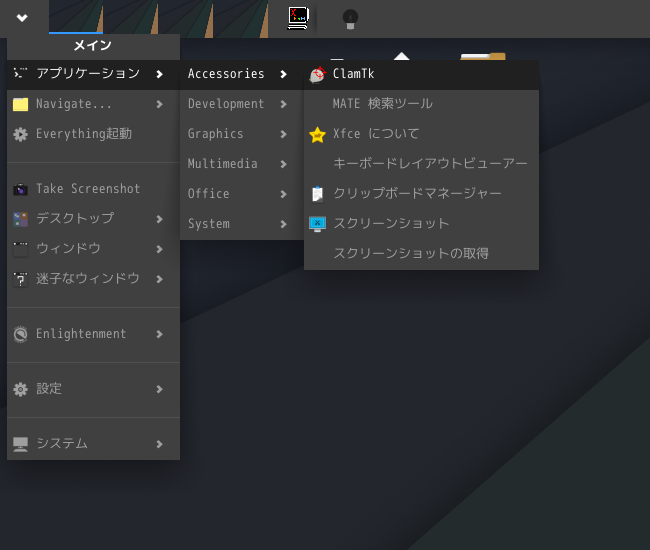Open the アプリケーション menu entry

[93, 74]
